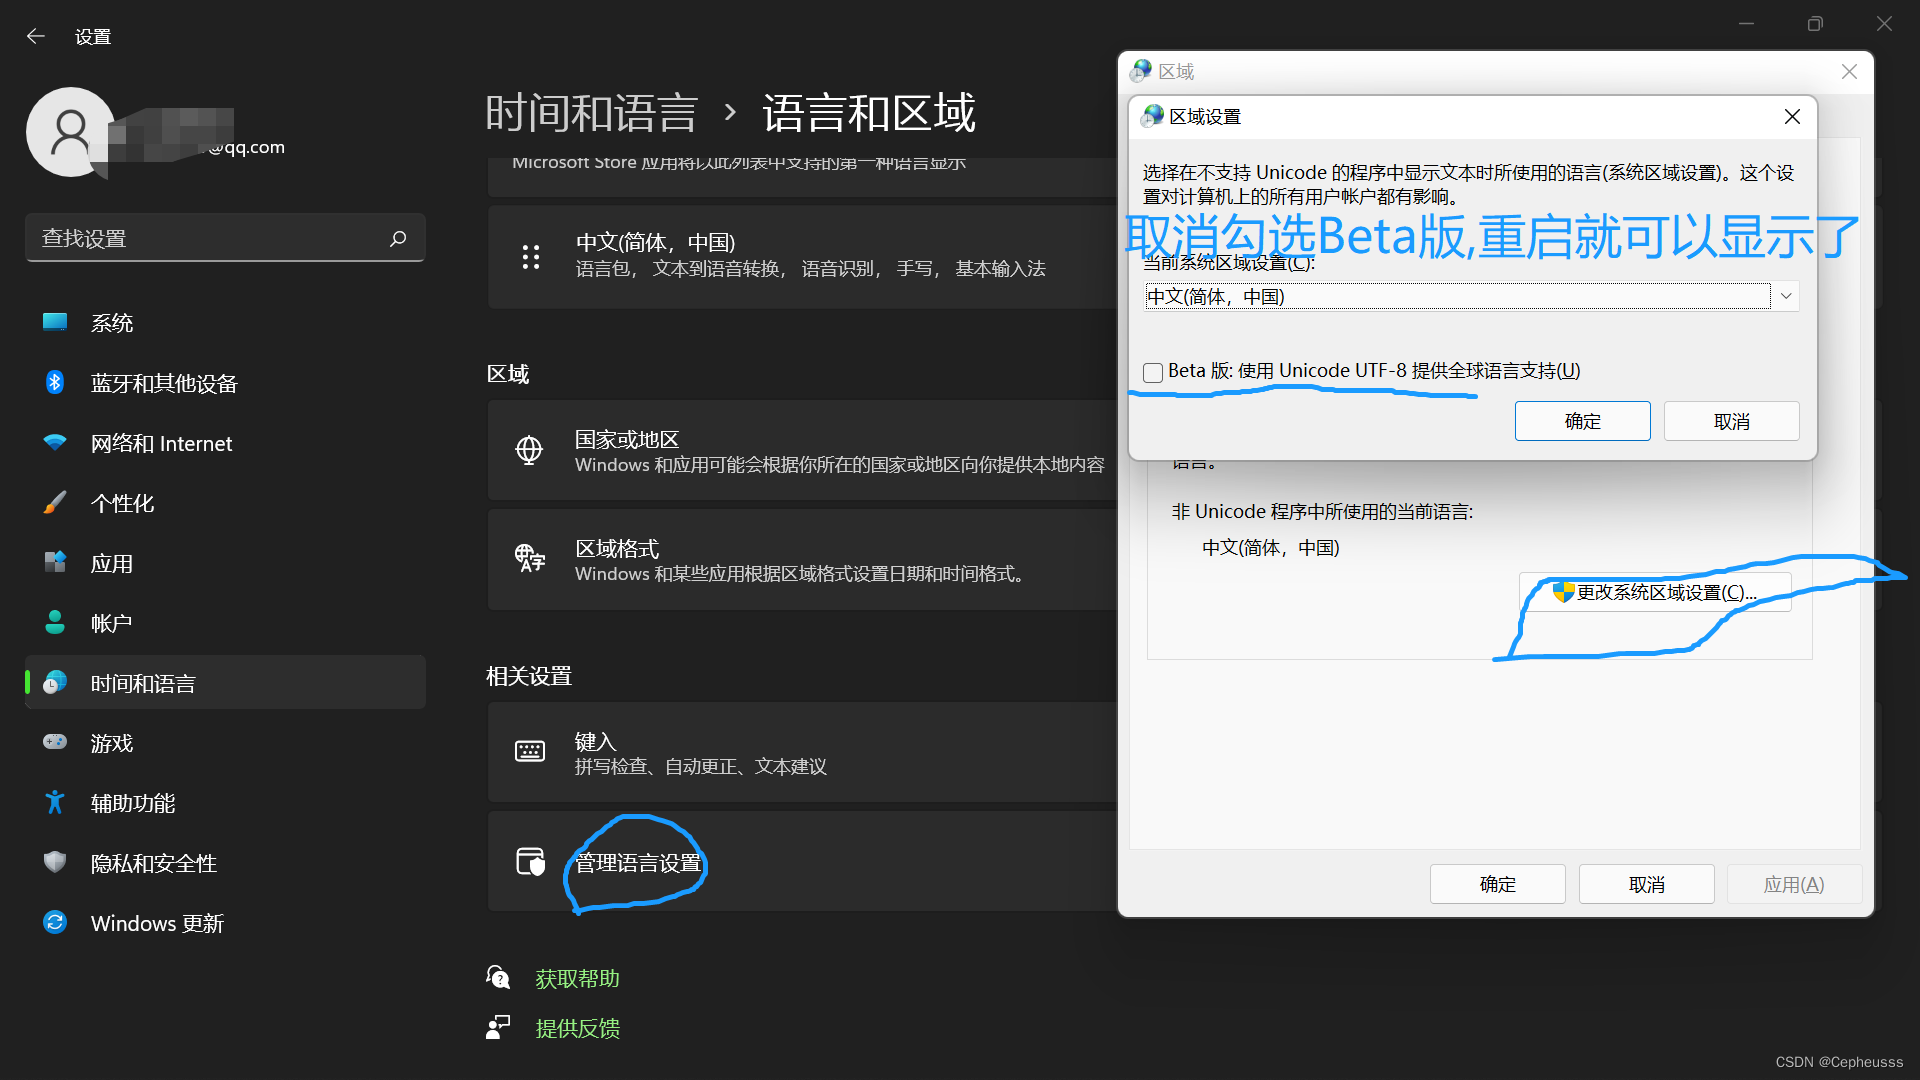Open the 中文(简体，中国) locale combo box
This screenshot has width=1920, height=1080.
click(1456, 296)
